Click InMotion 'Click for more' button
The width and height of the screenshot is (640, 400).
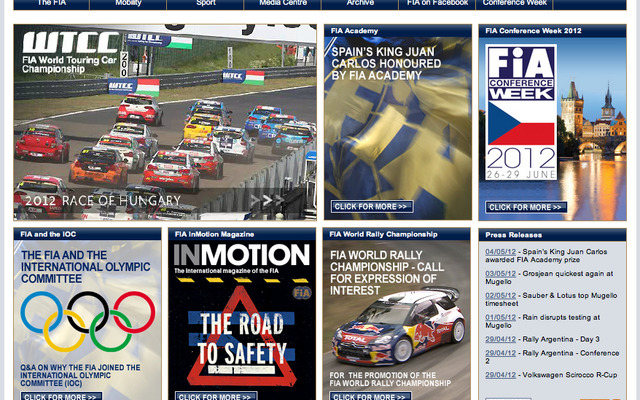pos(216,396)
